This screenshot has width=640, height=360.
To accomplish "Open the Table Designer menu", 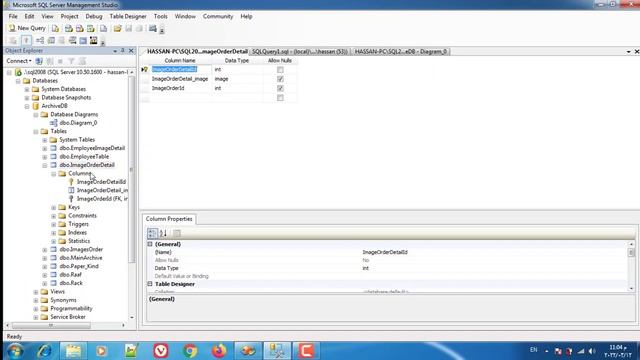I will click(128, 16).
